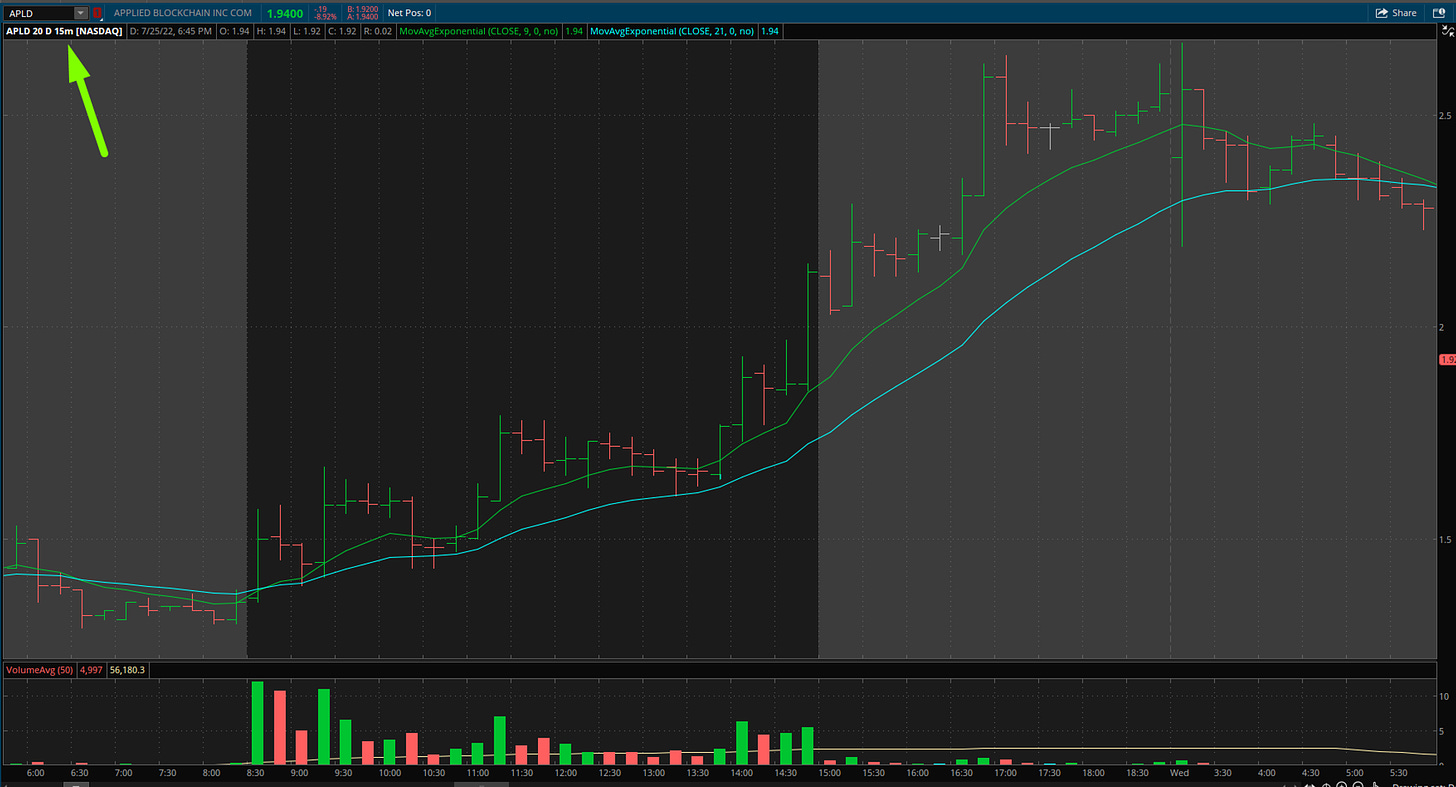Click the 'APLD 20 D 15m [NASDAQ]' chart label
The height and width of the screenshot is (787, 1456).
click(x=64, y=31)
